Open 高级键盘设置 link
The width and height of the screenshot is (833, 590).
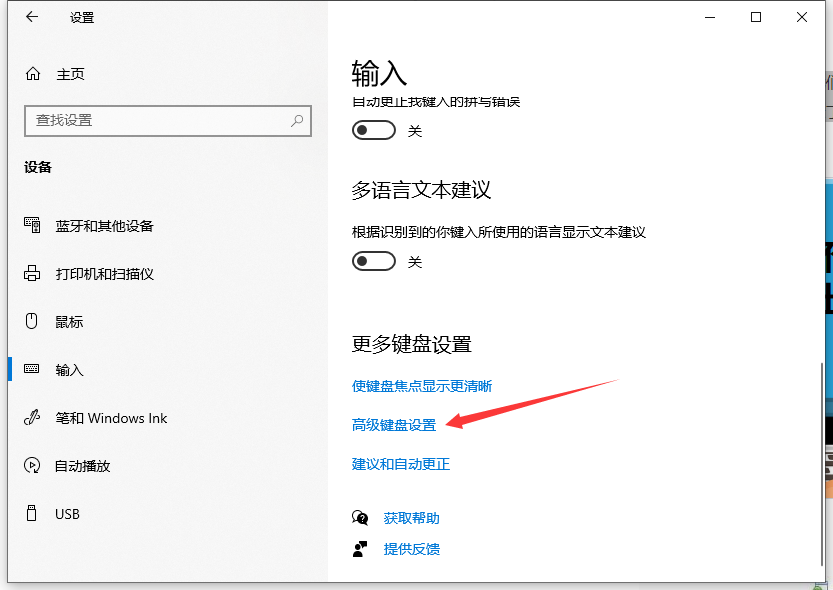394,425
